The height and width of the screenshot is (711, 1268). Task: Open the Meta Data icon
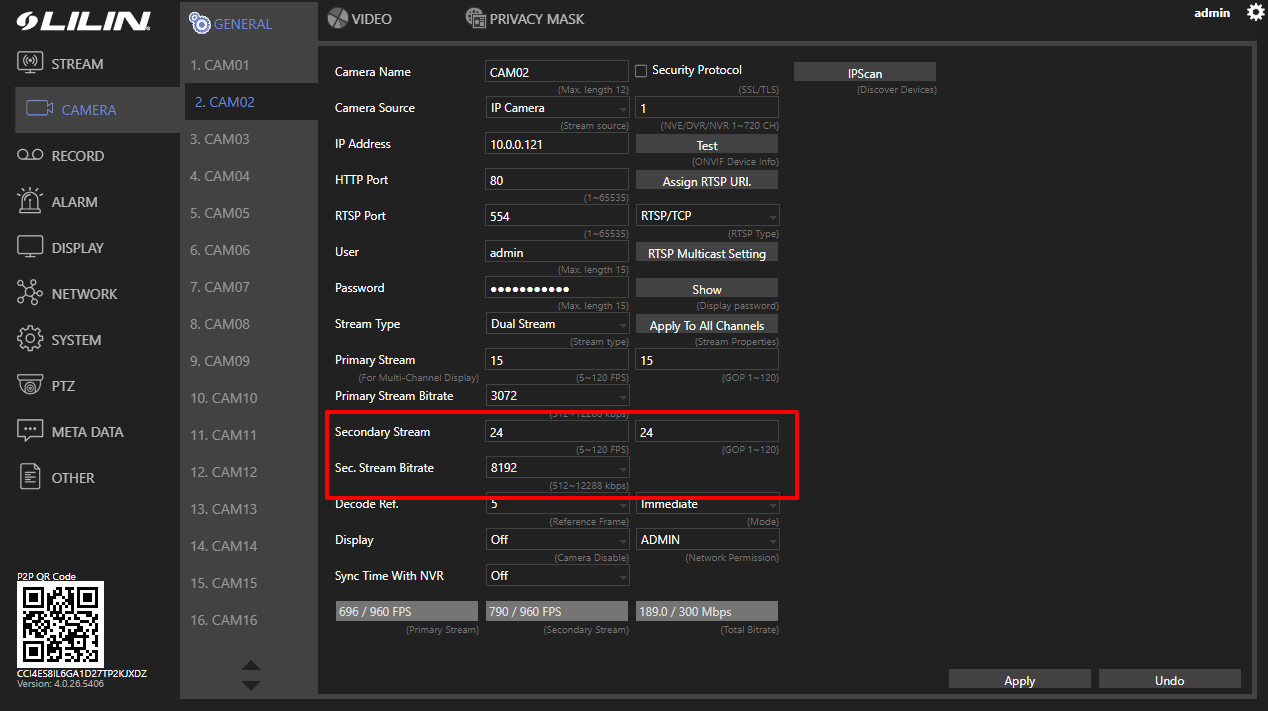tap(31, 431)
